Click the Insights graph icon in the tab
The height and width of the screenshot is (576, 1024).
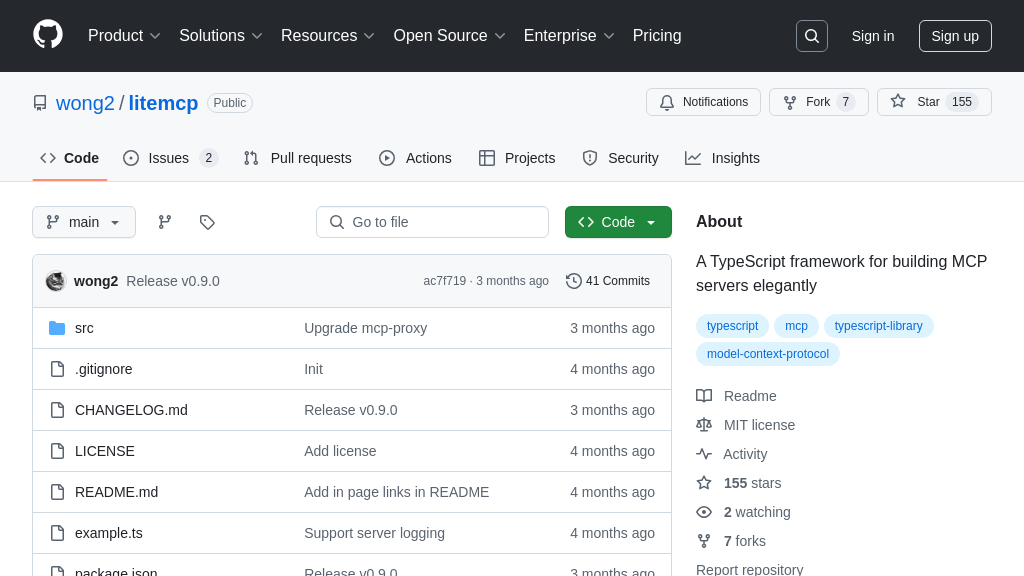(x=693, y=158)
